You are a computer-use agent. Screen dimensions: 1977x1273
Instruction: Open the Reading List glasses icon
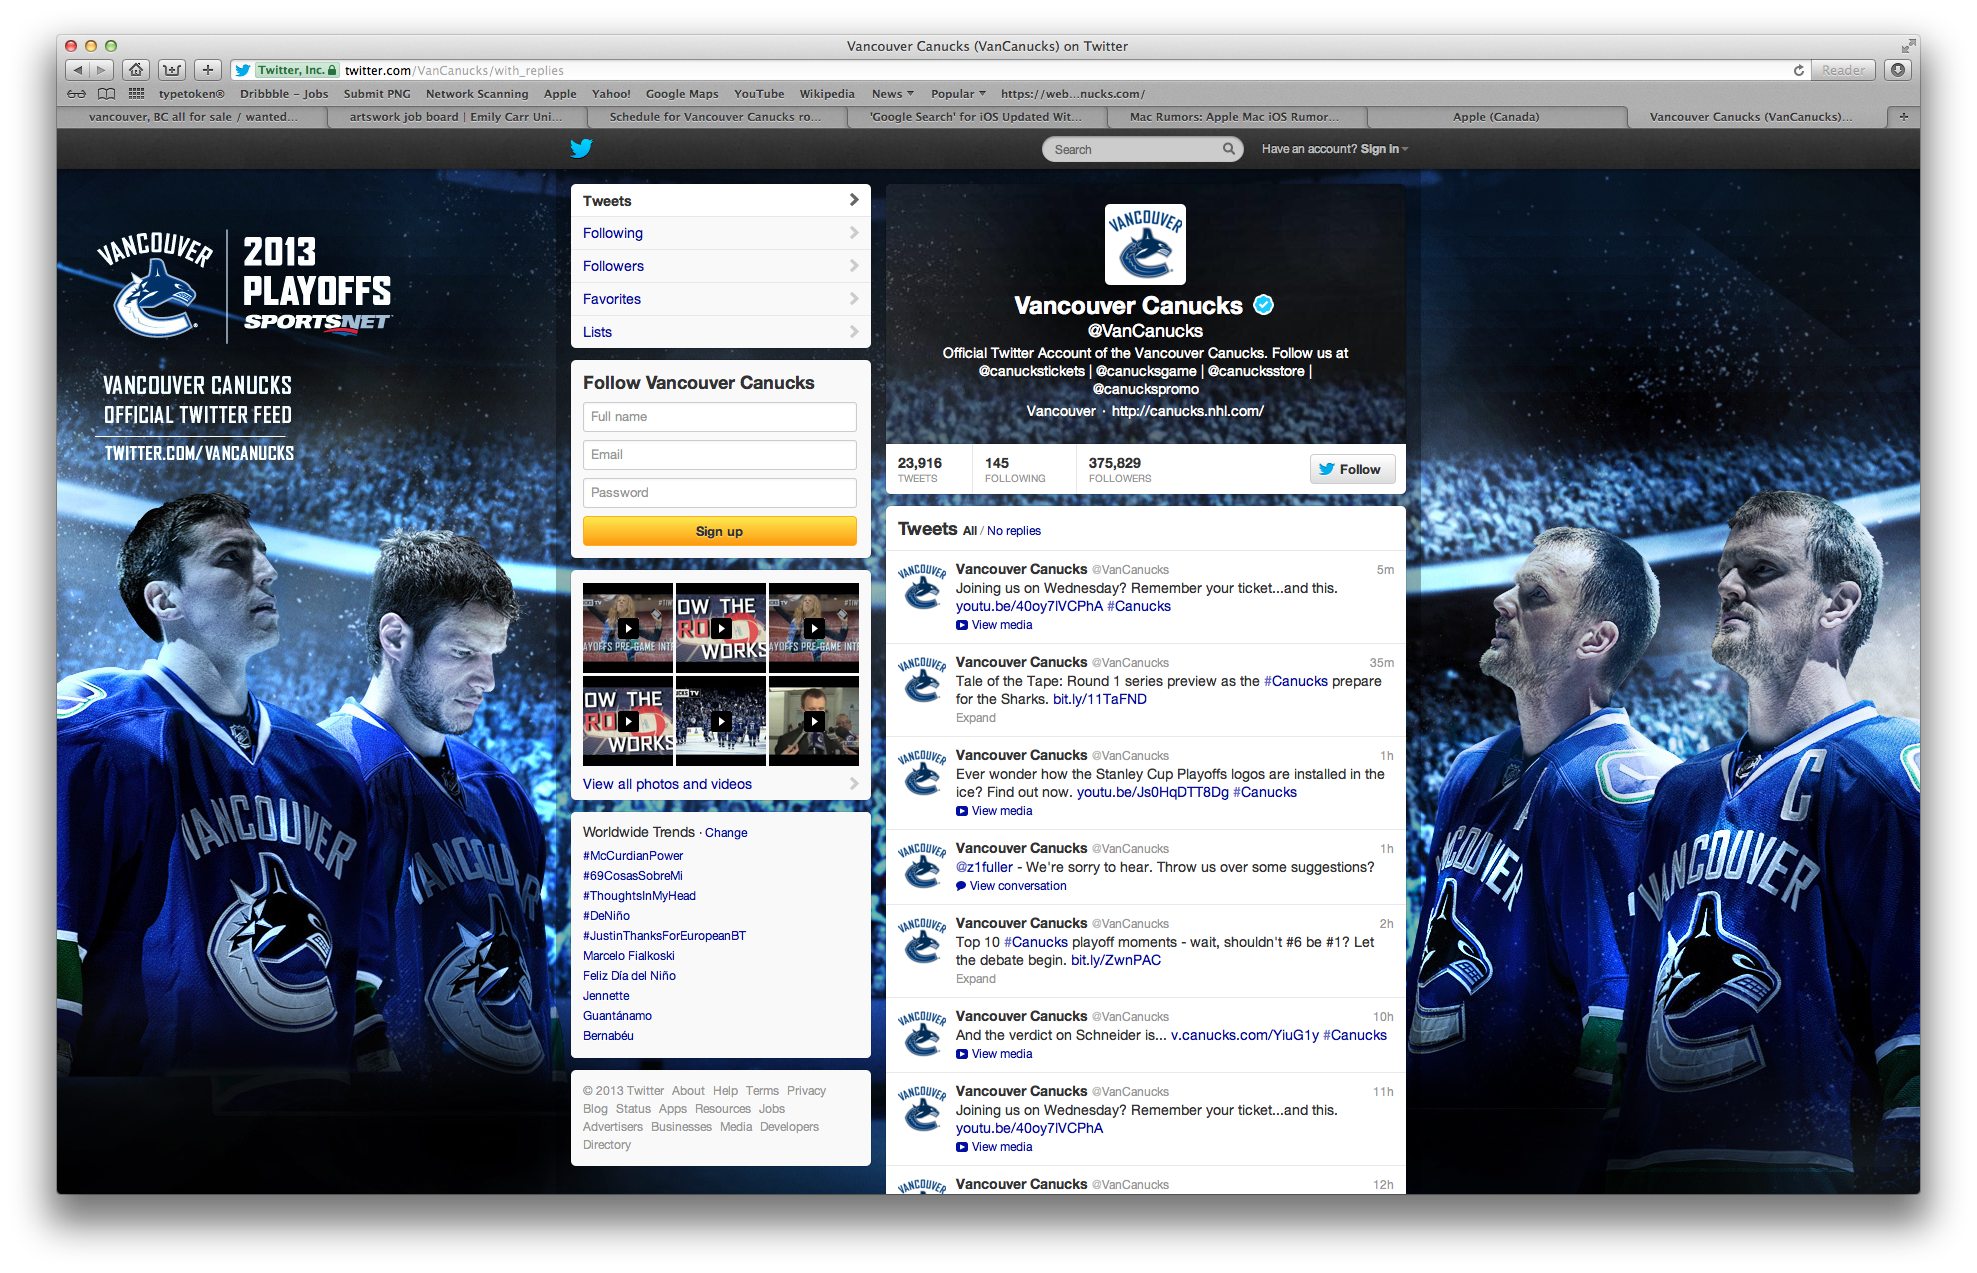pos(76,94)
